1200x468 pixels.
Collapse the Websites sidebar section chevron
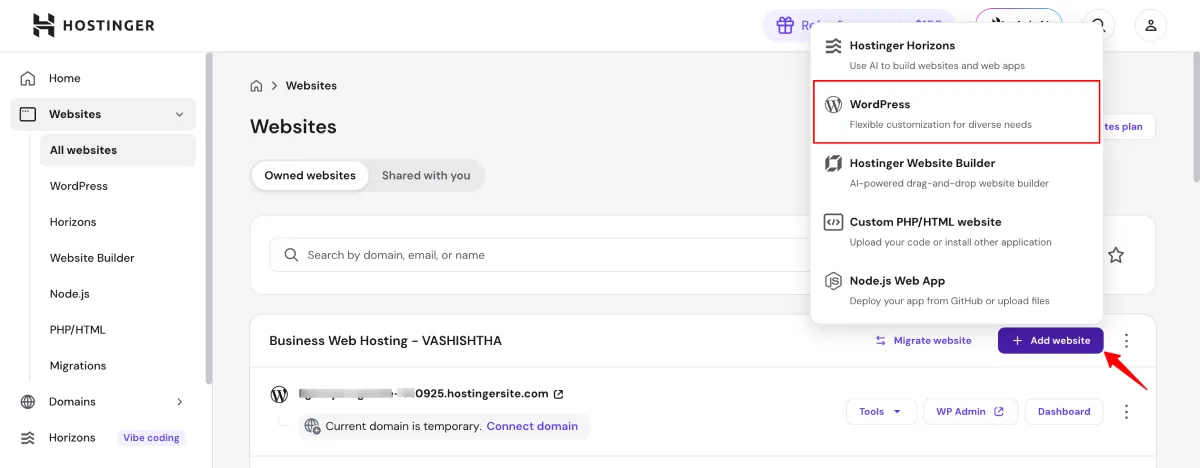click(180, 114)
